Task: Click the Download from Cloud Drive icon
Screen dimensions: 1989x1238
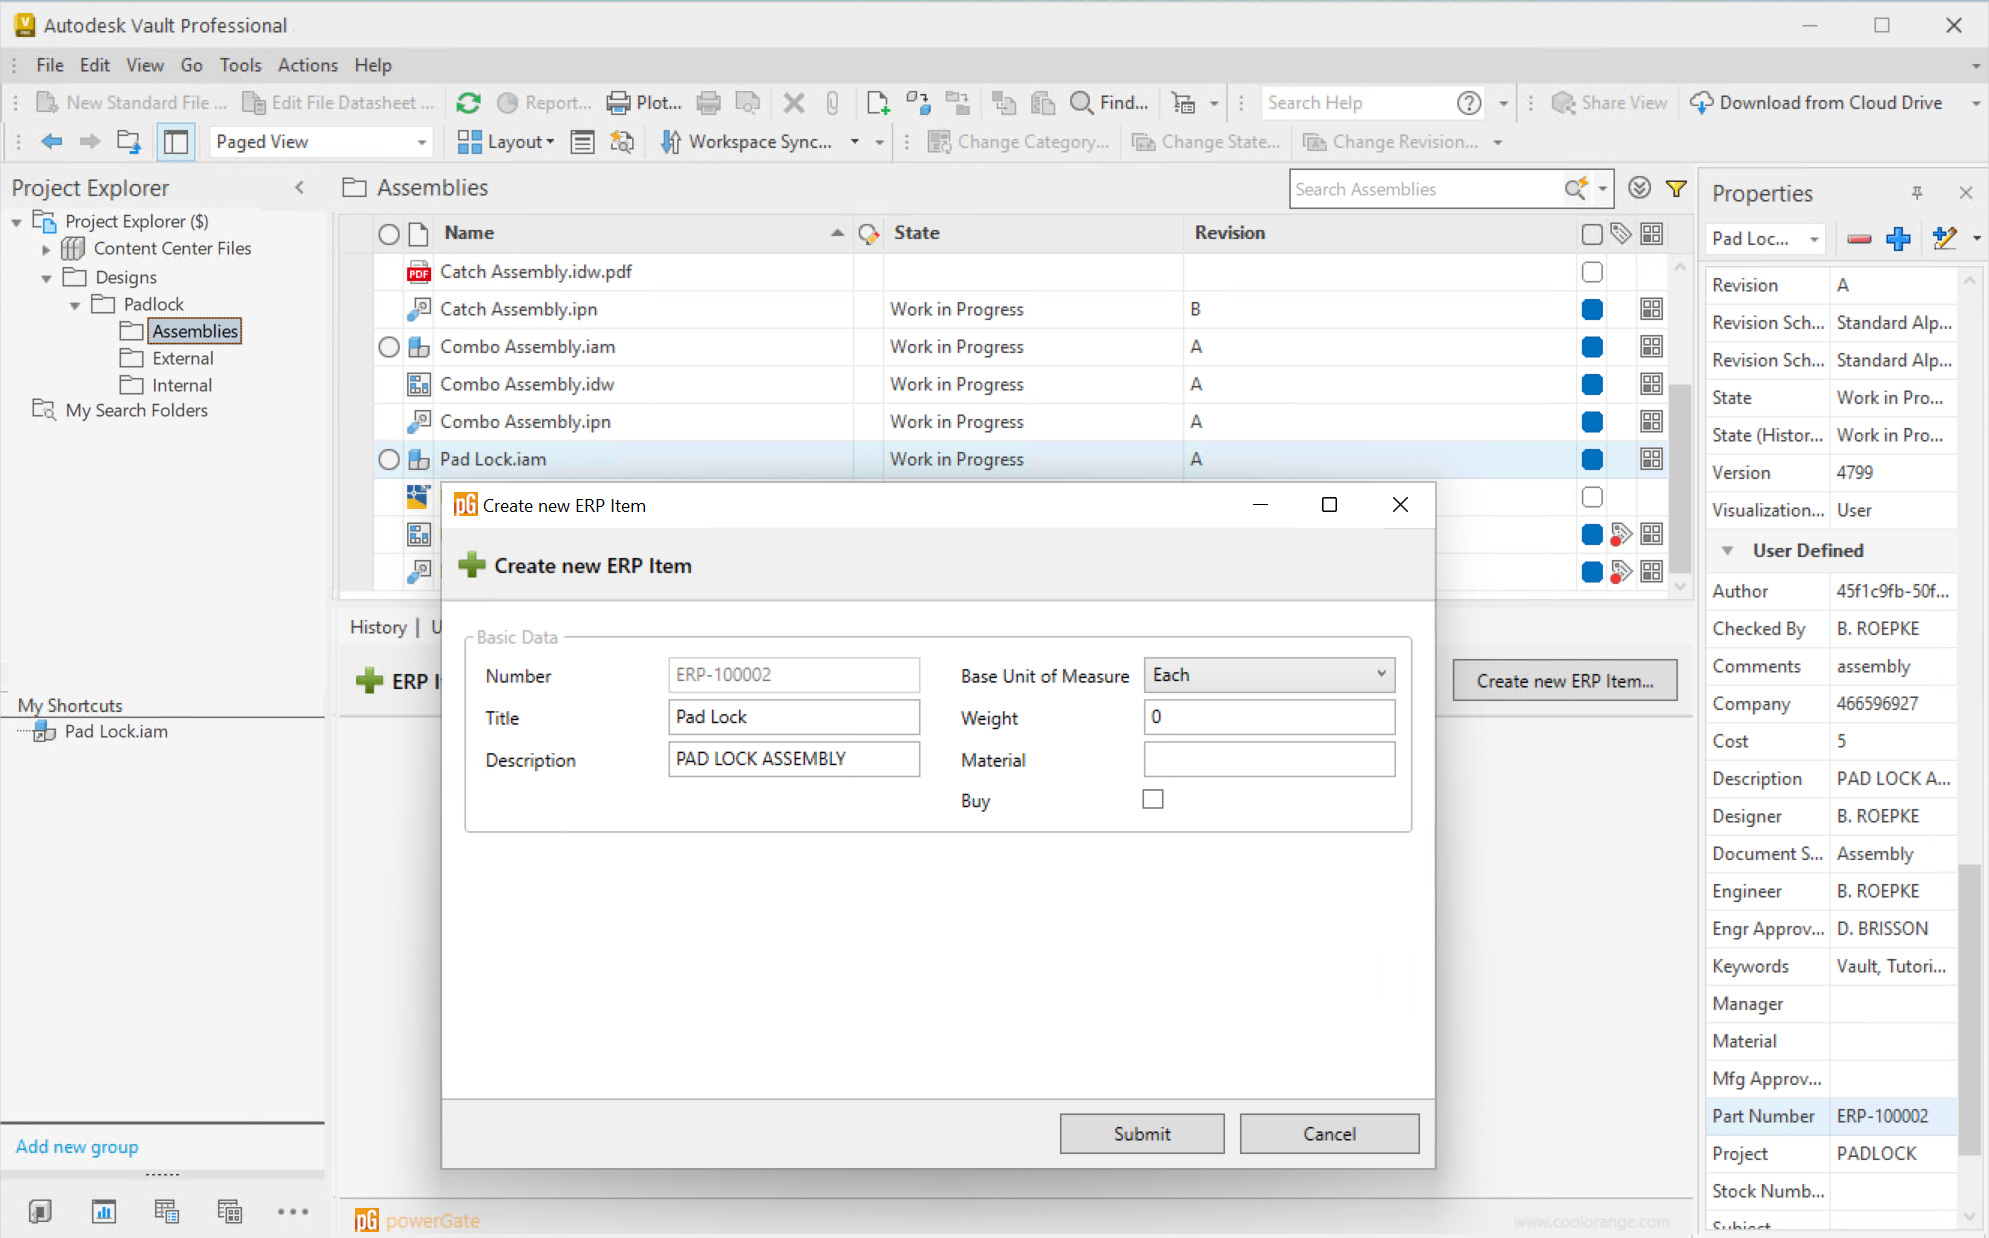Action: [1701, 103]
